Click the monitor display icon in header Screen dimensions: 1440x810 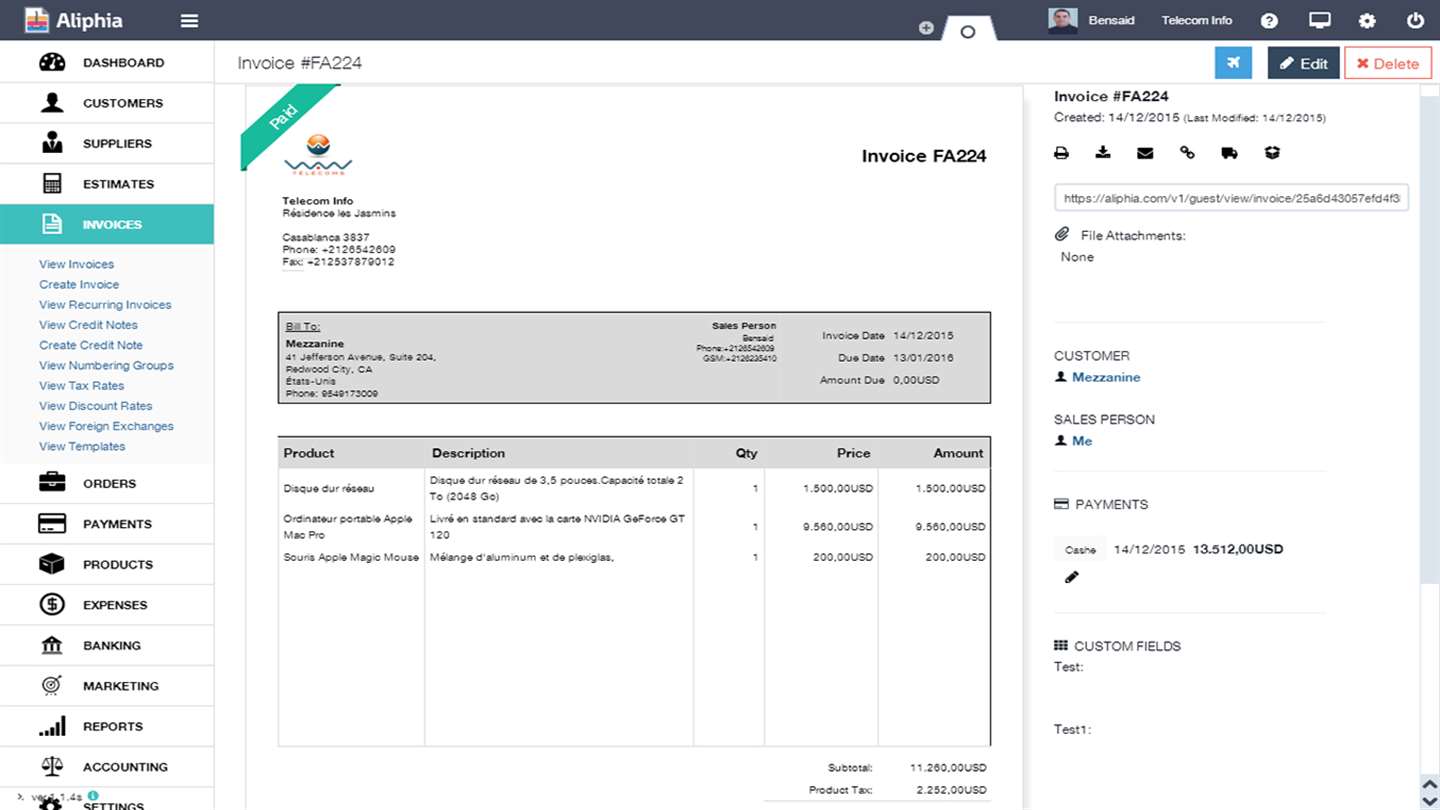(x=1320, y=21)
